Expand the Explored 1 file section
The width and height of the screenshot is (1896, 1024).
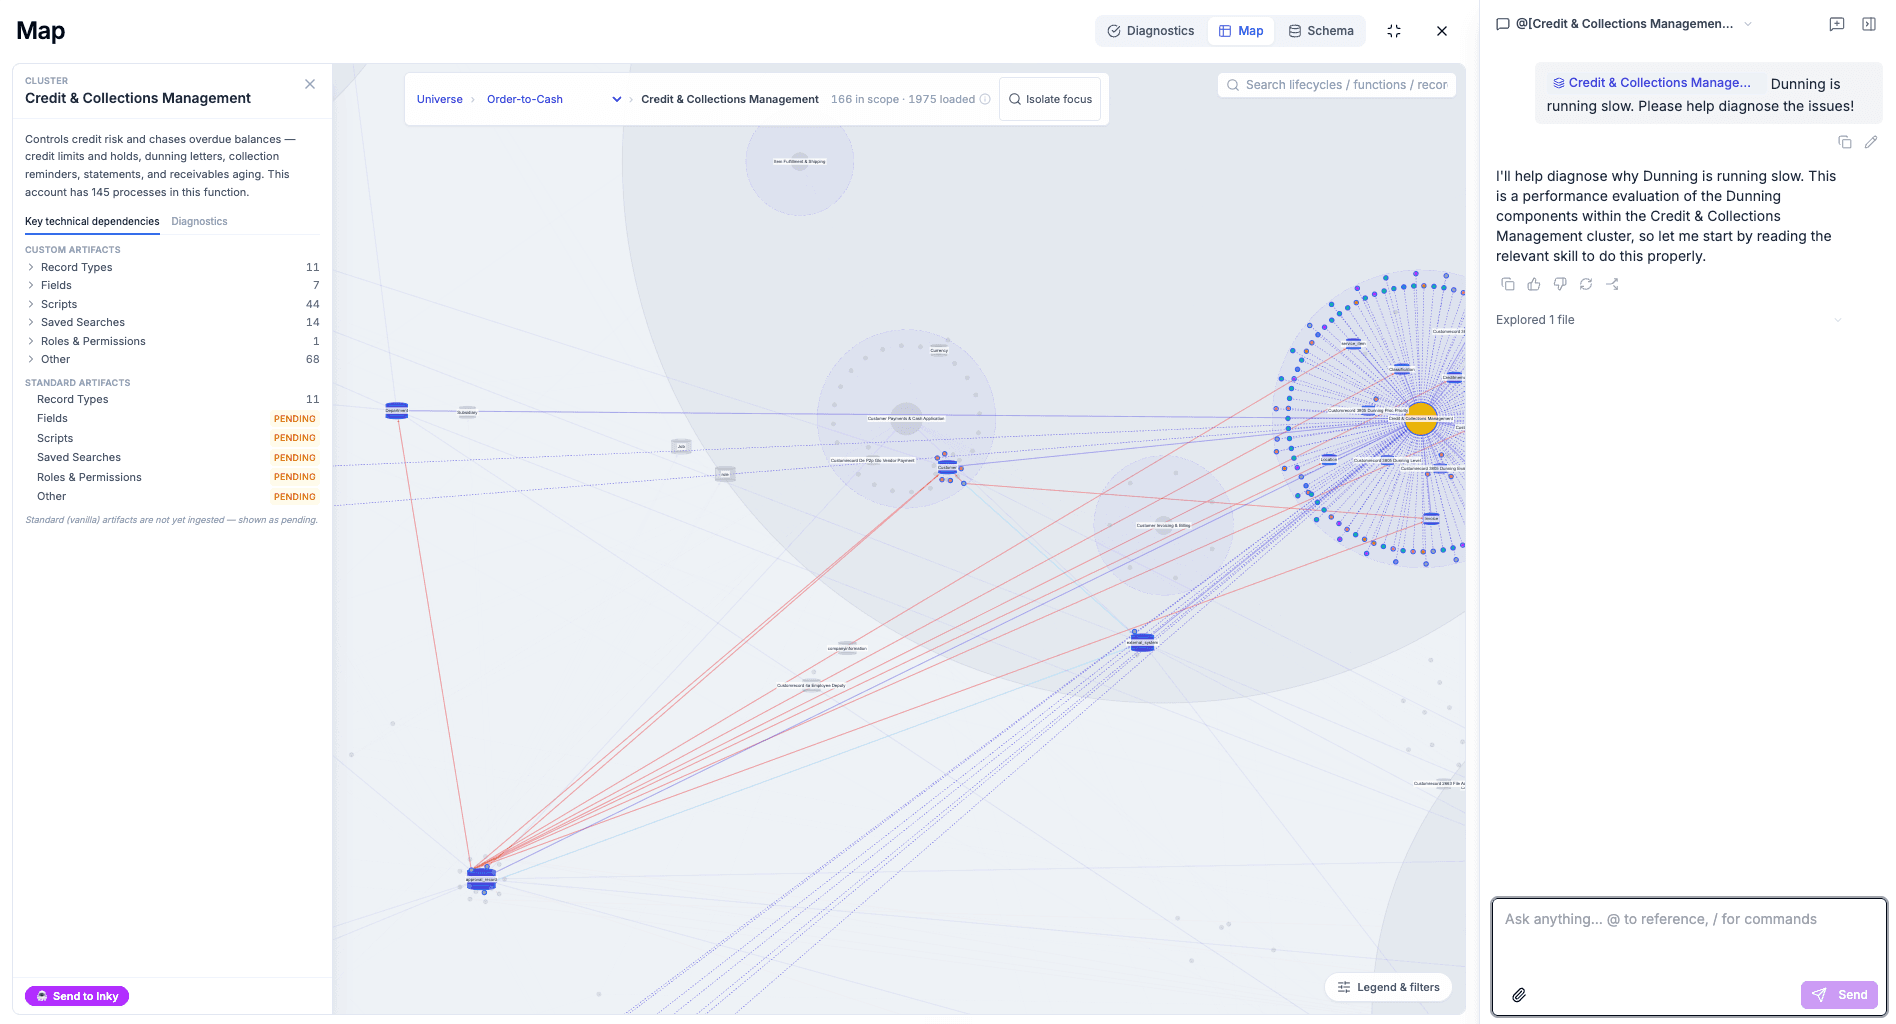[1669, 320]
